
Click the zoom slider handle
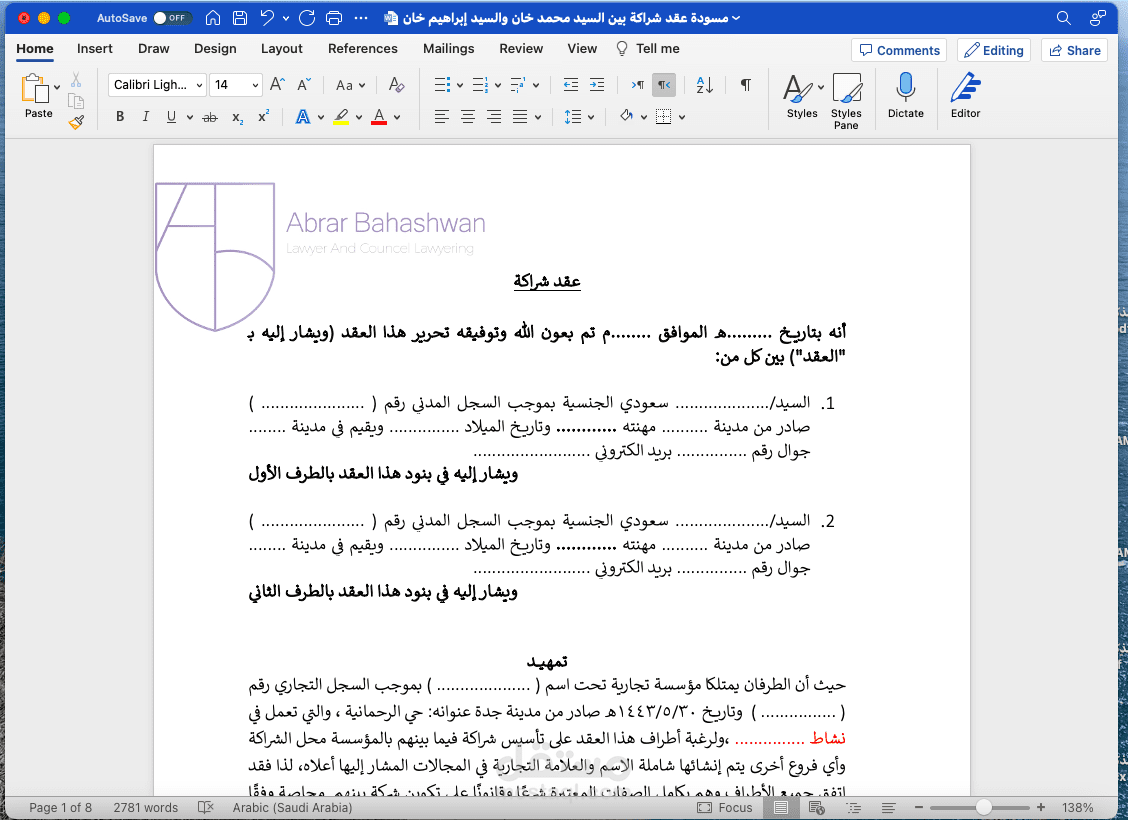[983, 808]
